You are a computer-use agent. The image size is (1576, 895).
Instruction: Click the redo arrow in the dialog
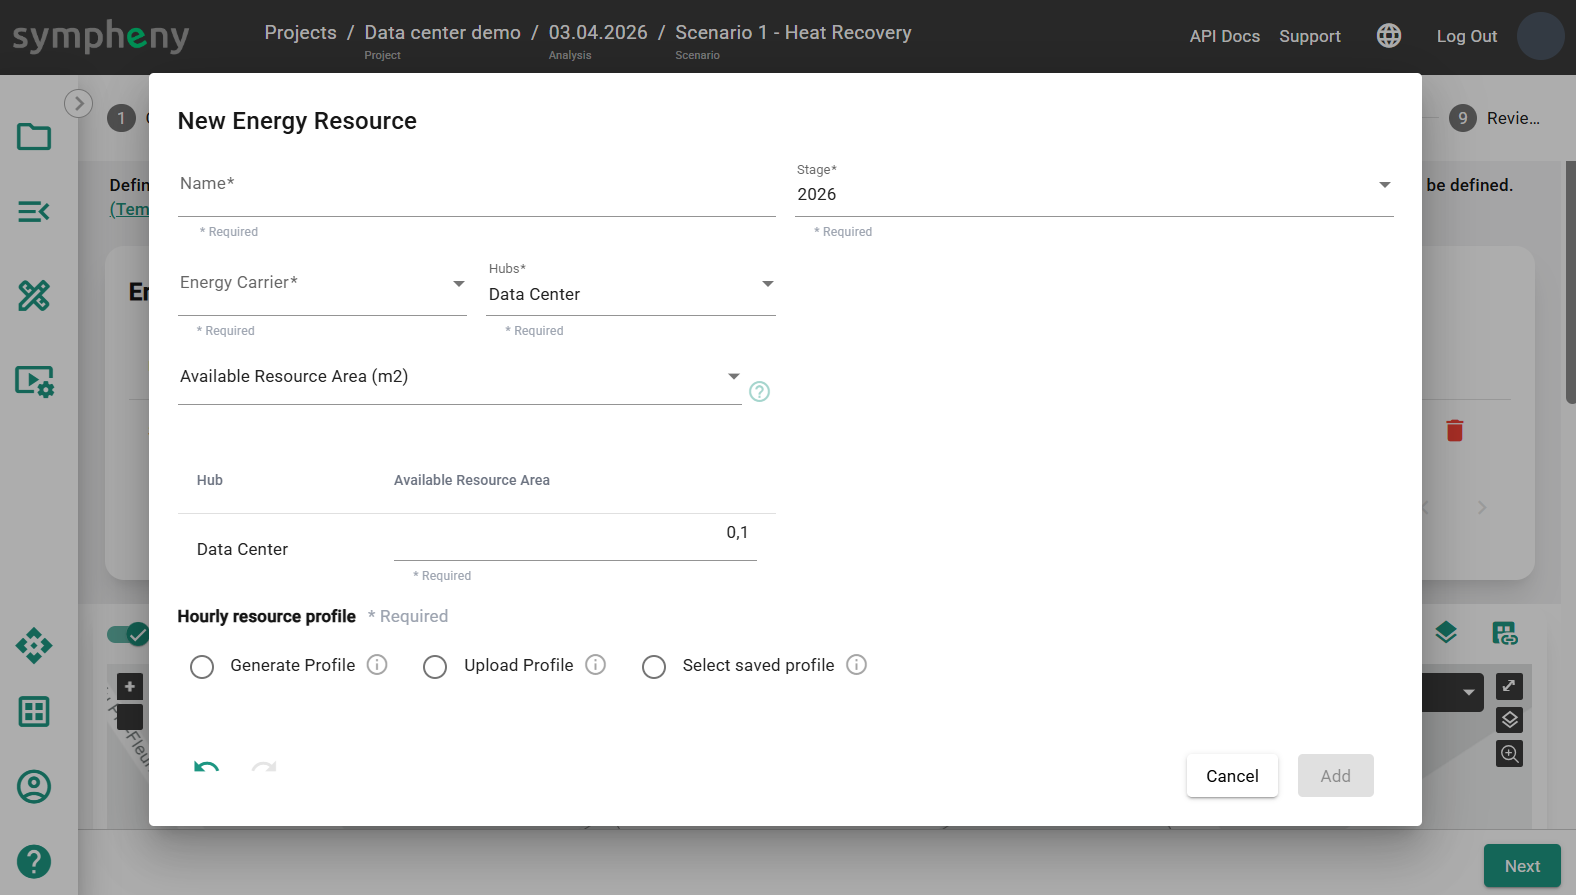264,767
